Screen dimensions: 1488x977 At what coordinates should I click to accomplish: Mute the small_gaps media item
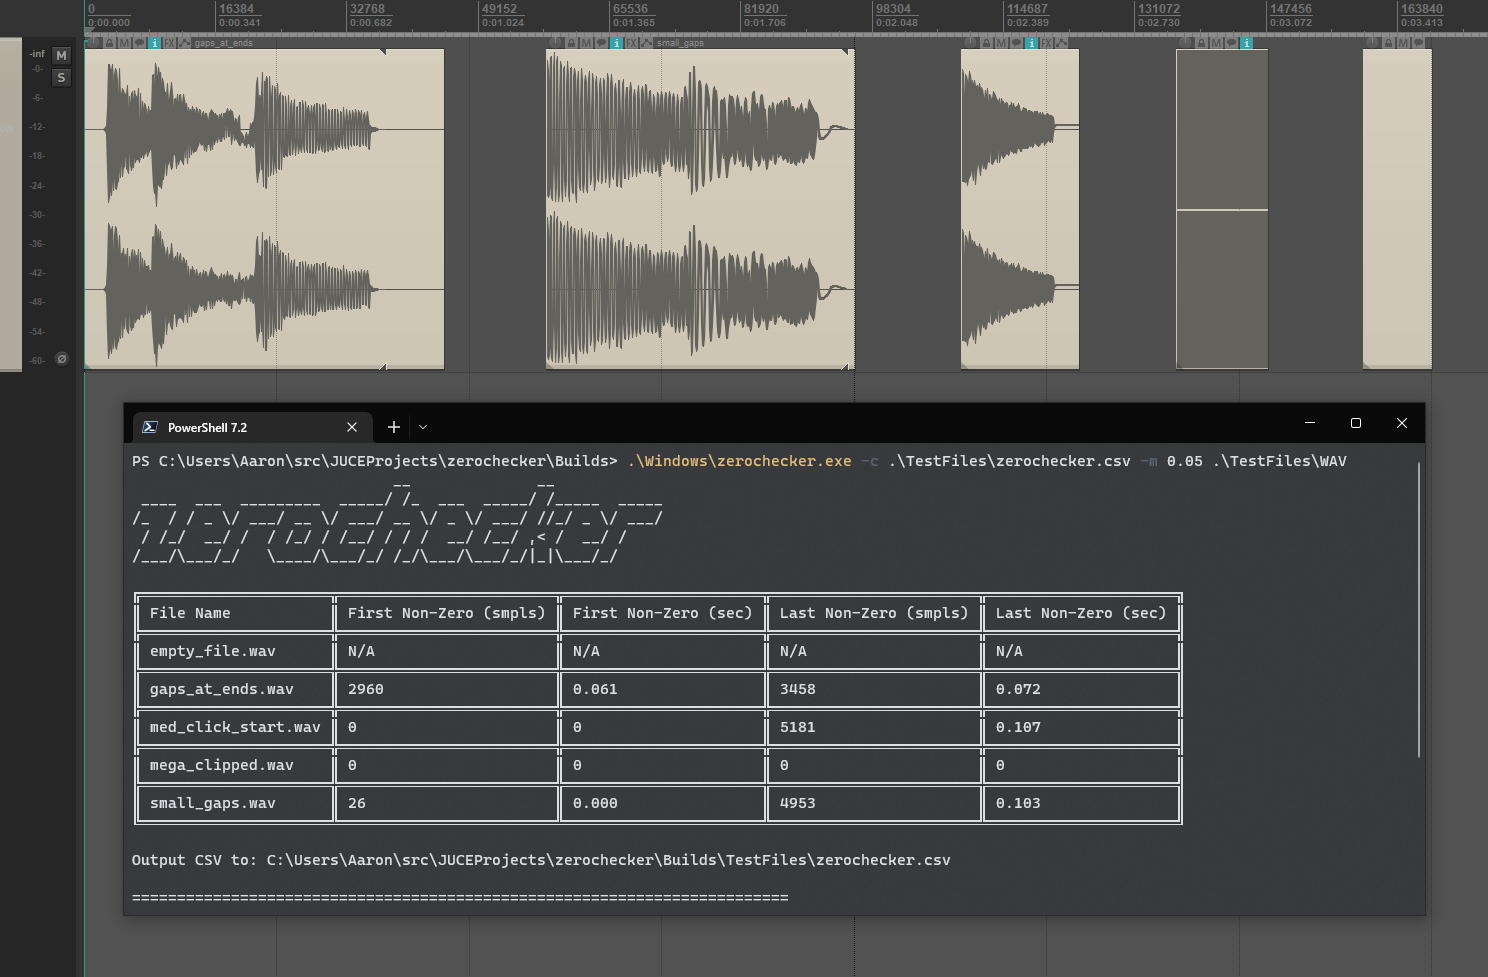[x=586, y=43]
